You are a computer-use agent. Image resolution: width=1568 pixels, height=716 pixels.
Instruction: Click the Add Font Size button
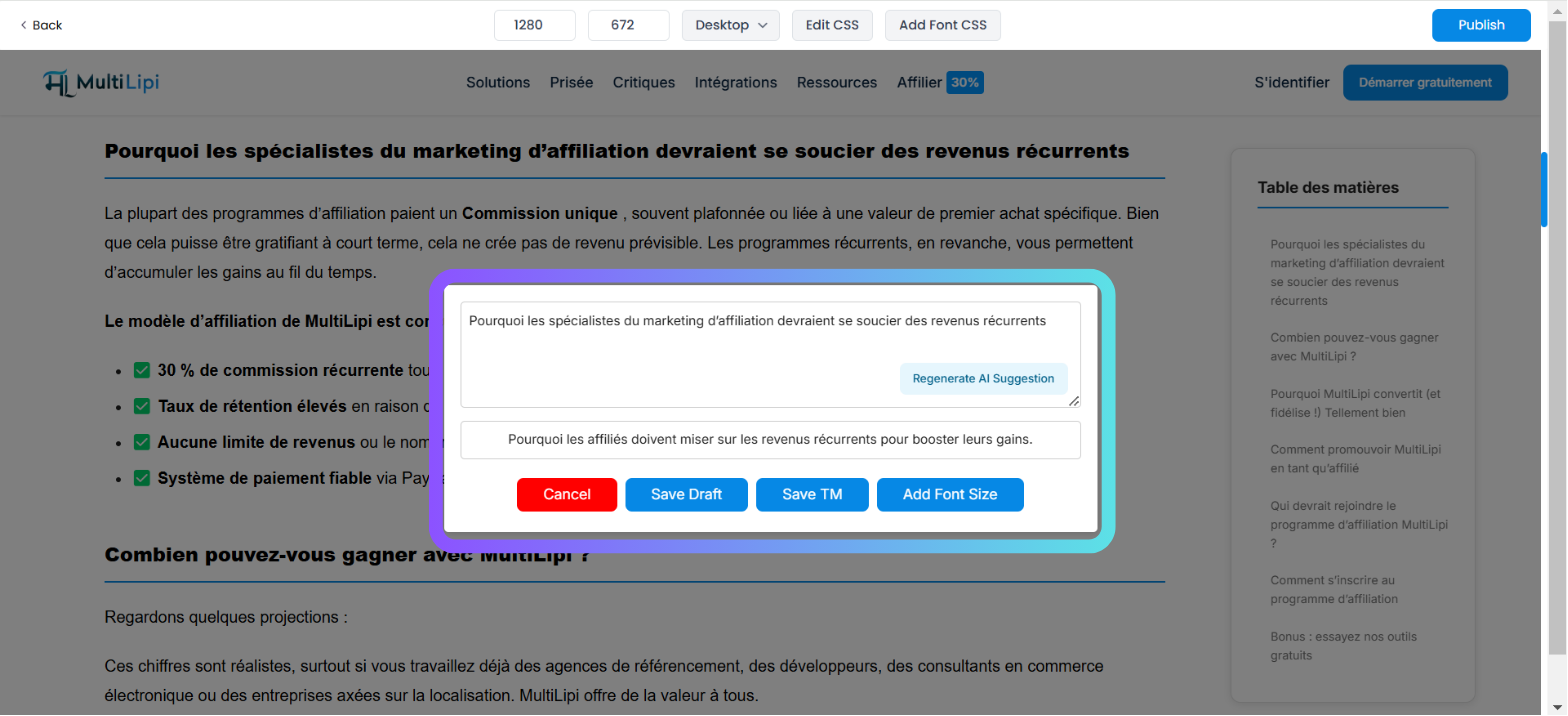[950, 495]
